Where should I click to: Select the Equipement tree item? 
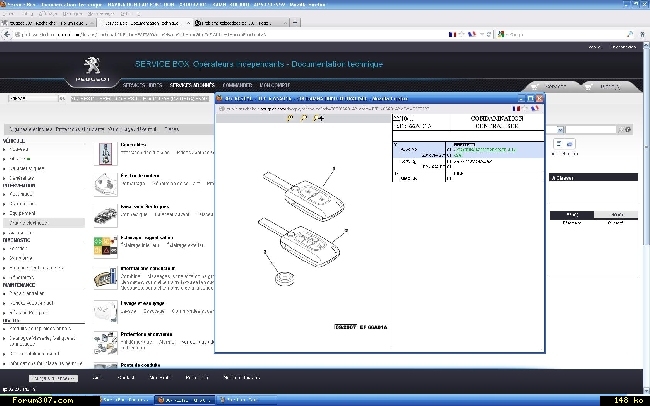point(22,214)
